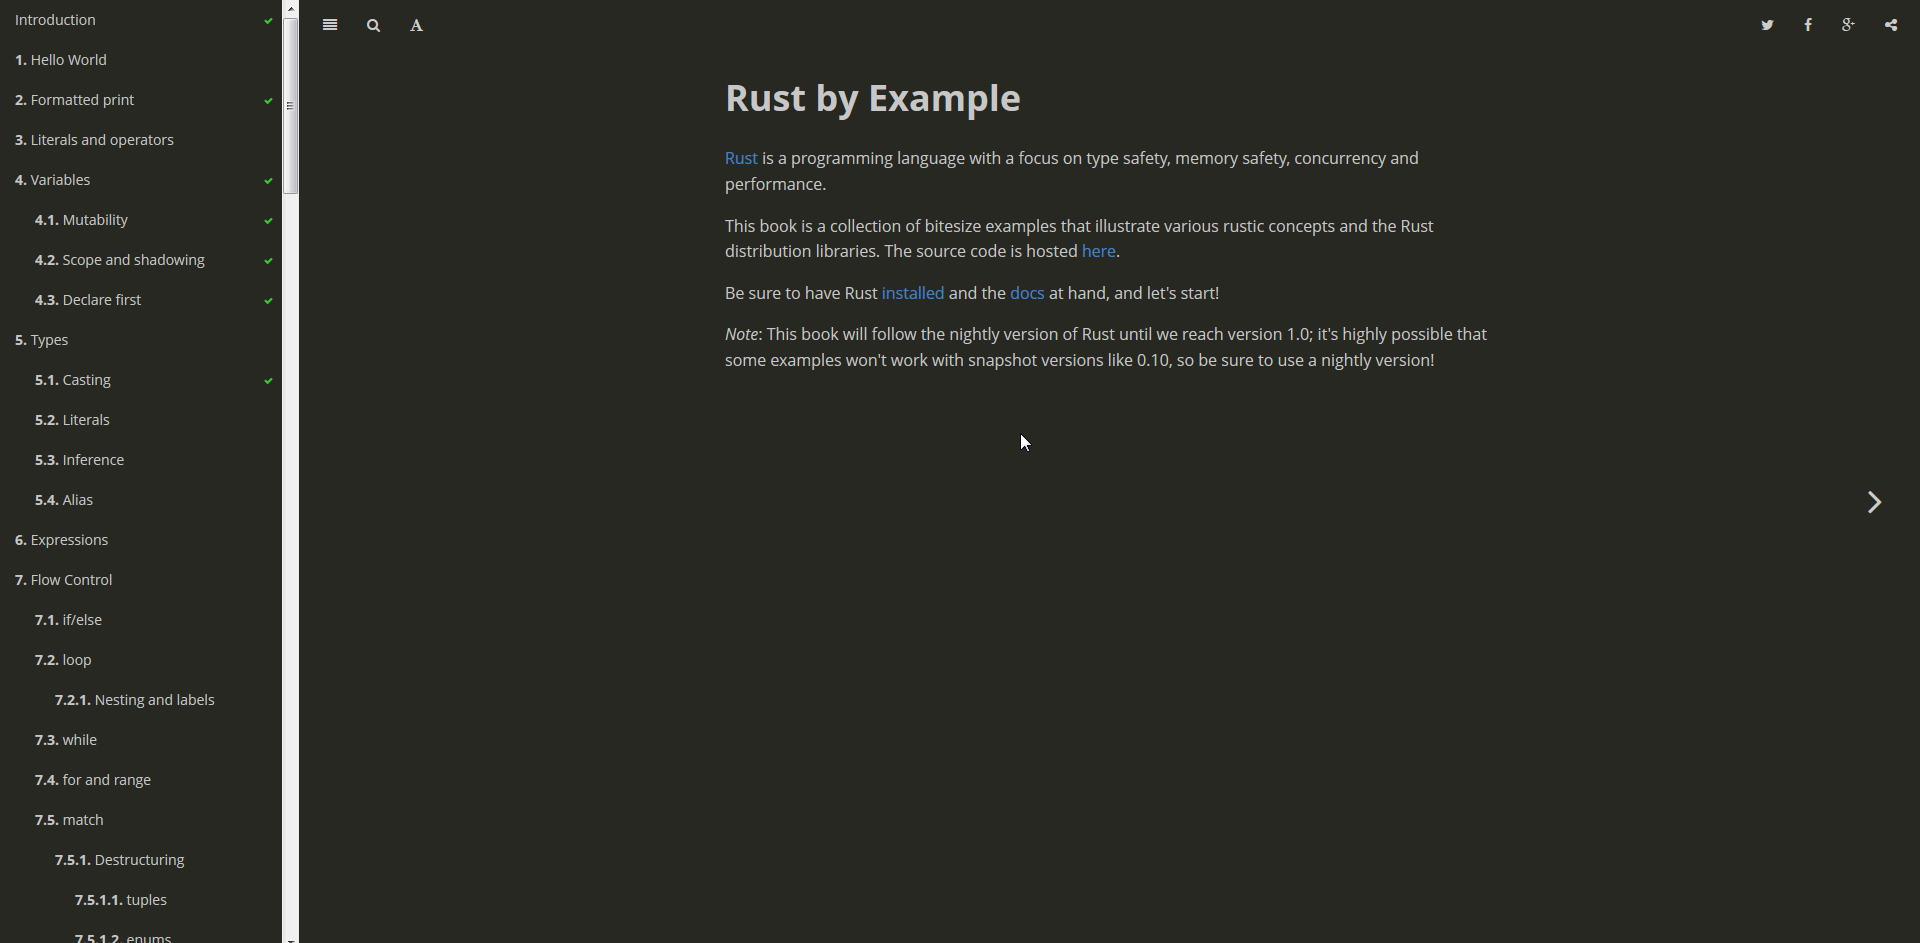The height and width of the screenshot is (943, 1920).
Task: Click the Rust by Example heading
Action: pyautogui.click(x=873, y=98)
